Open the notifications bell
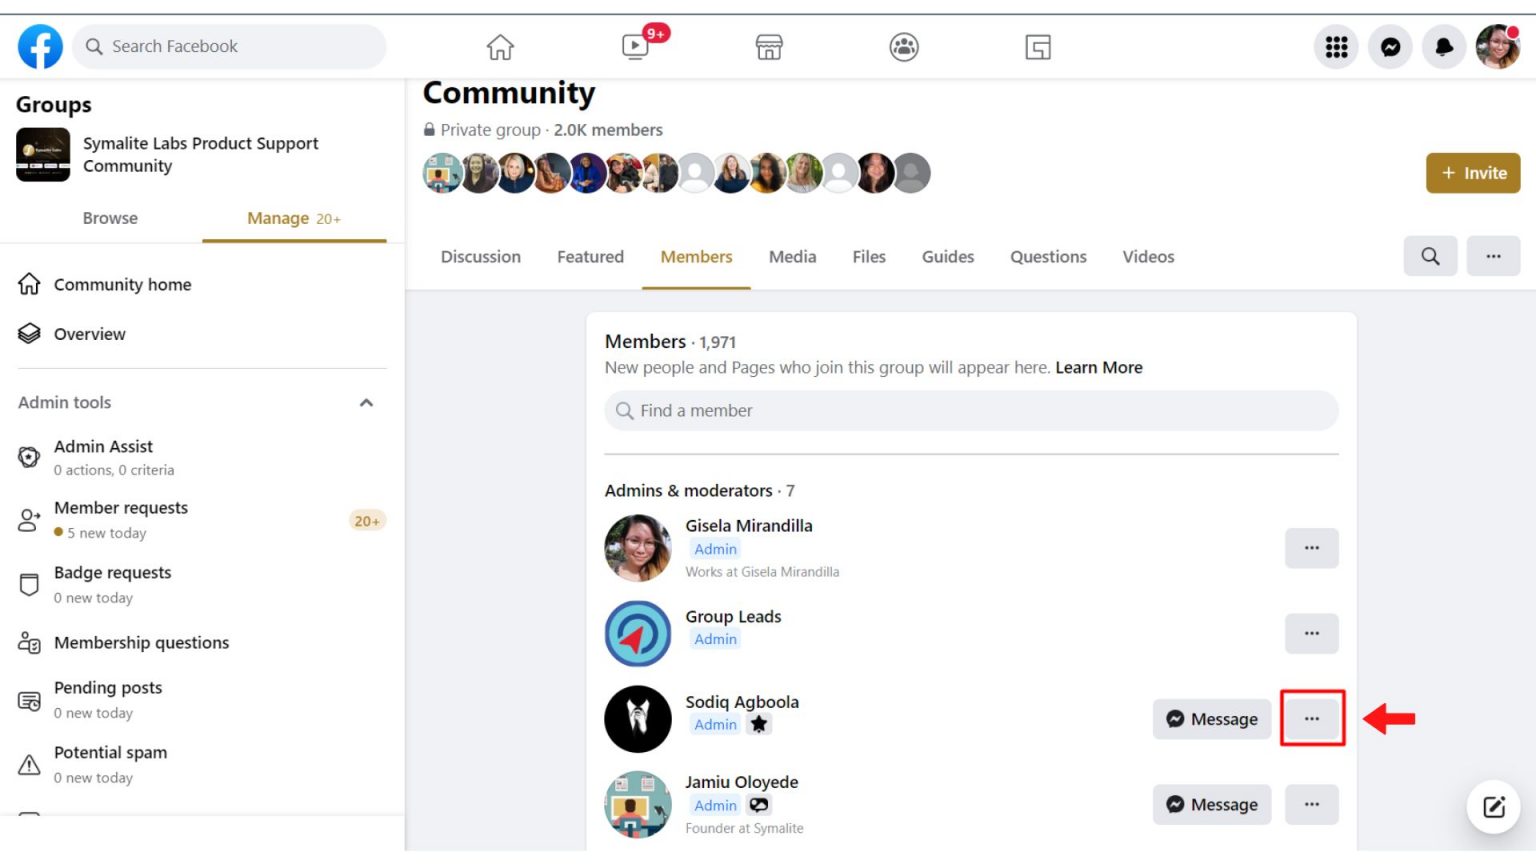 pyautogui.click(x=1444, y=46)
